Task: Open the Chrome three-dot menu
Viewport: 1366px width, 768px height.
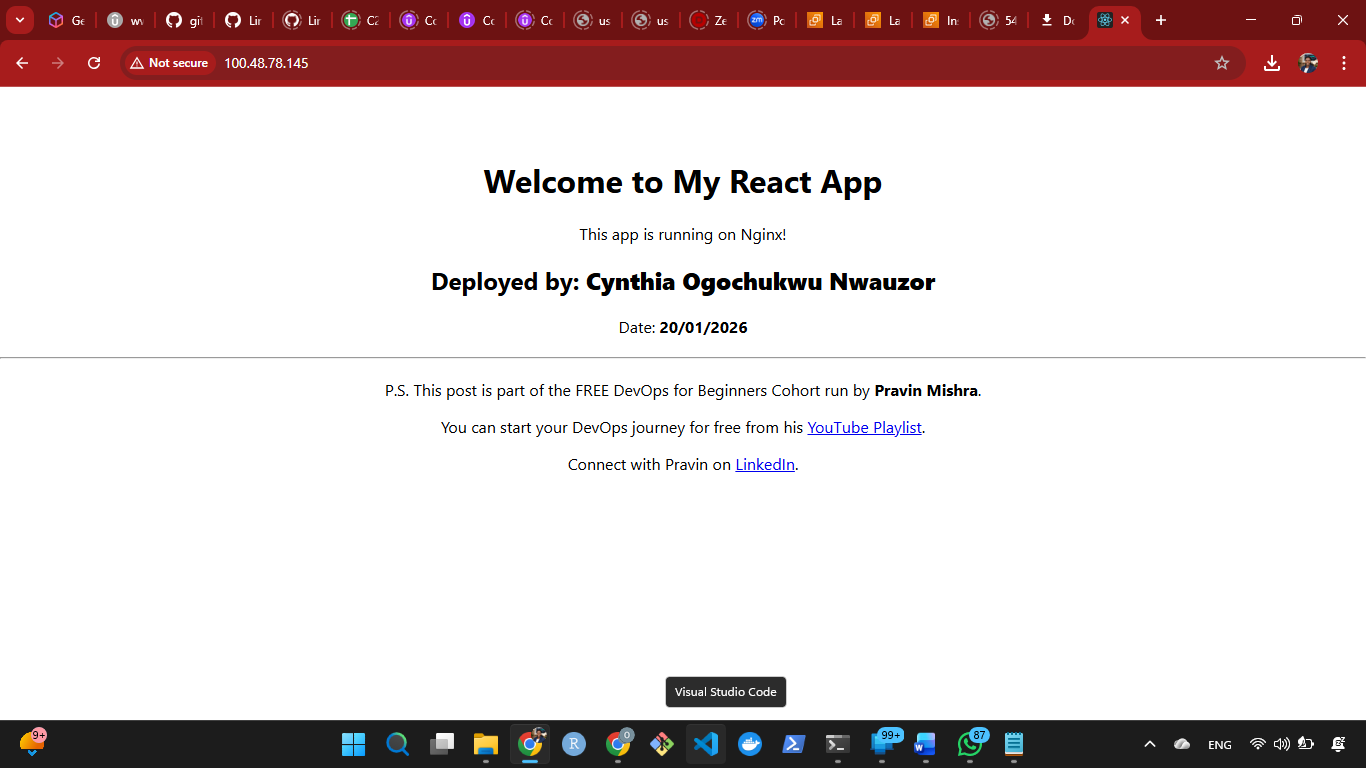Action: point(1344,63)
